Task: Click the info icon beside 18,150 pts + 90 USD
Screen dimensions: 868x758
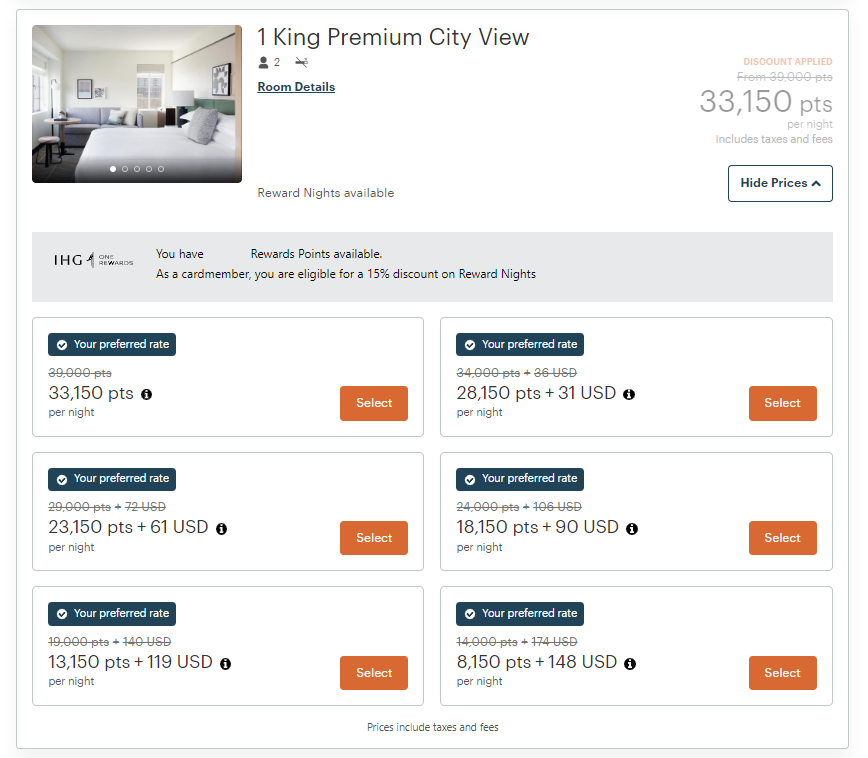Action: tap(632, 528)
